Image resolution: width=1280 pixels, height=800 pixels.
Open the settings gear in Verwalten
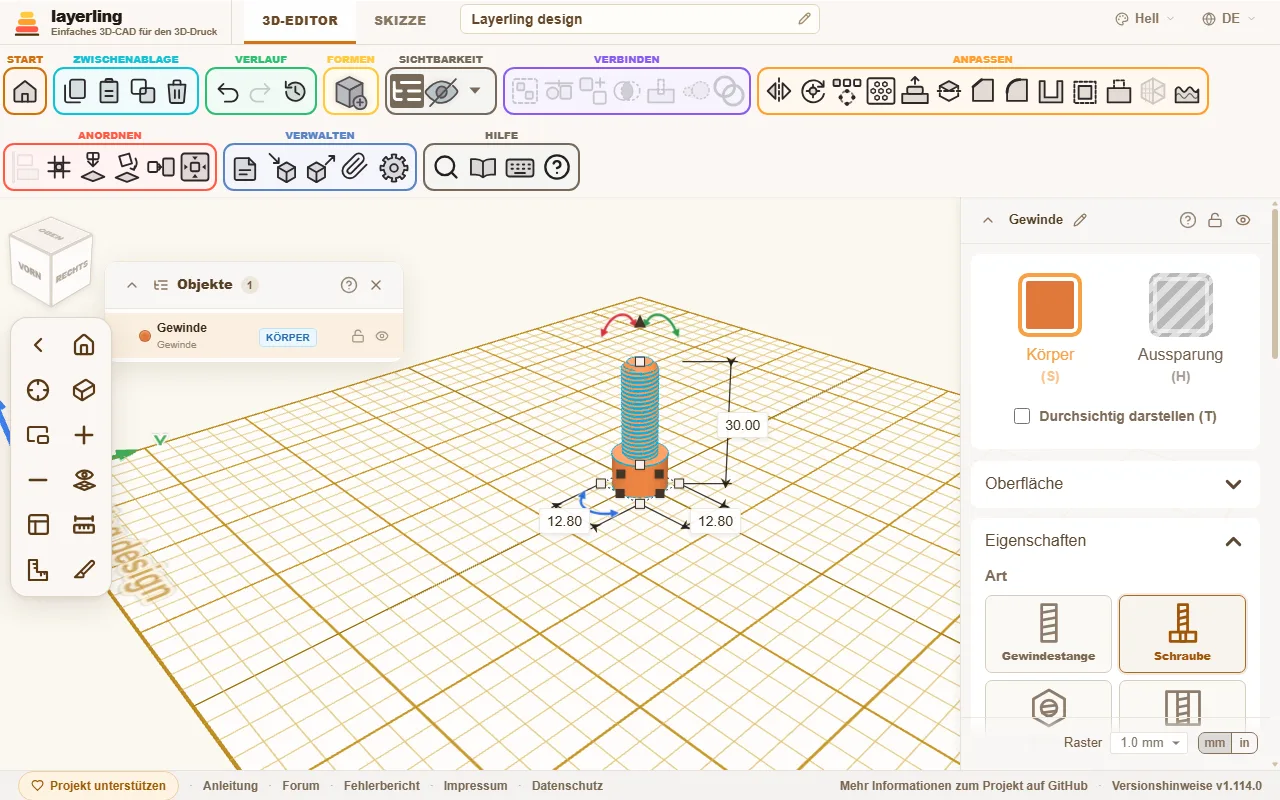pos(395,167)
